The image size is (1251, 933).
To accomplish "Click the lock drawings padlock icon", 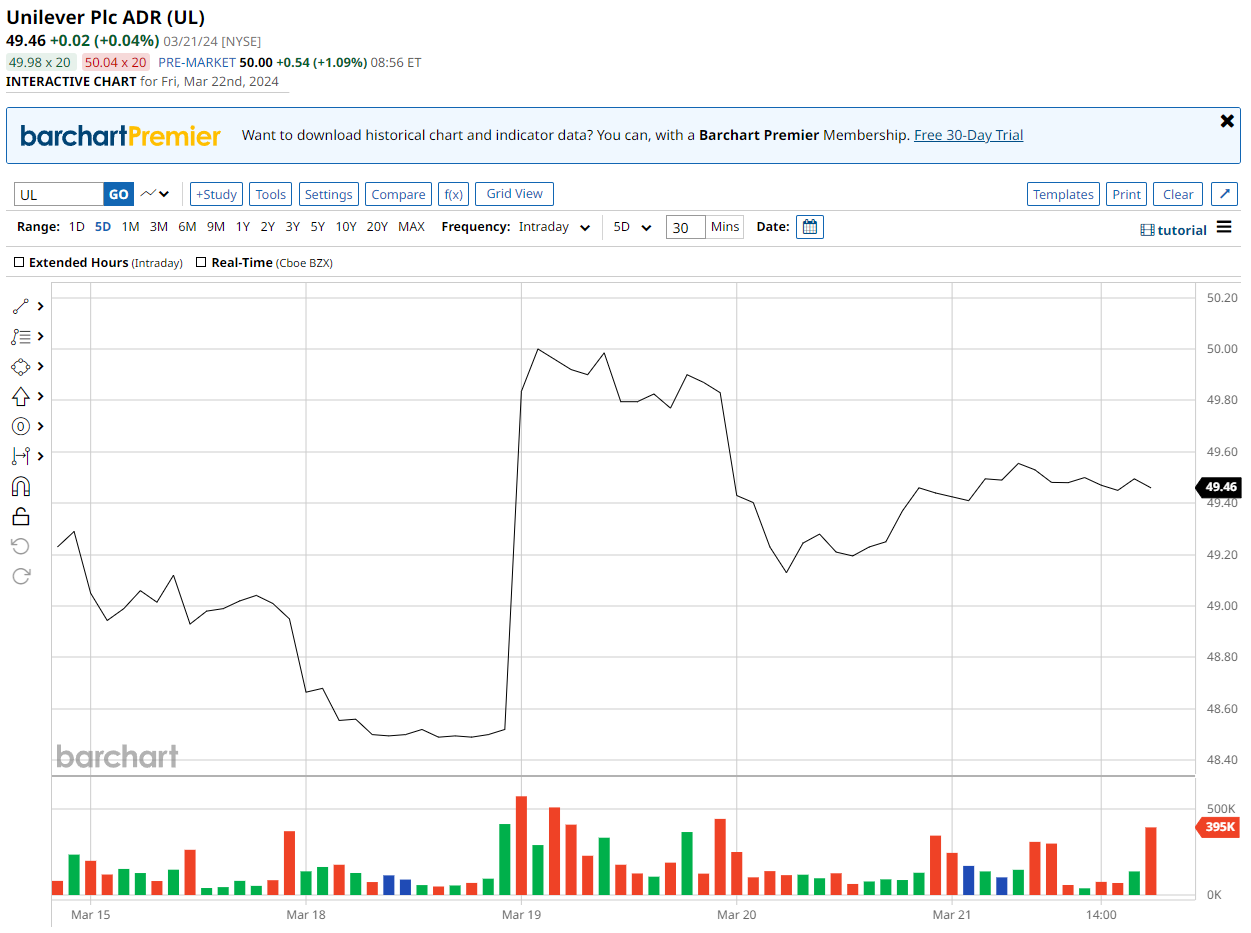I will pos(20,516).
